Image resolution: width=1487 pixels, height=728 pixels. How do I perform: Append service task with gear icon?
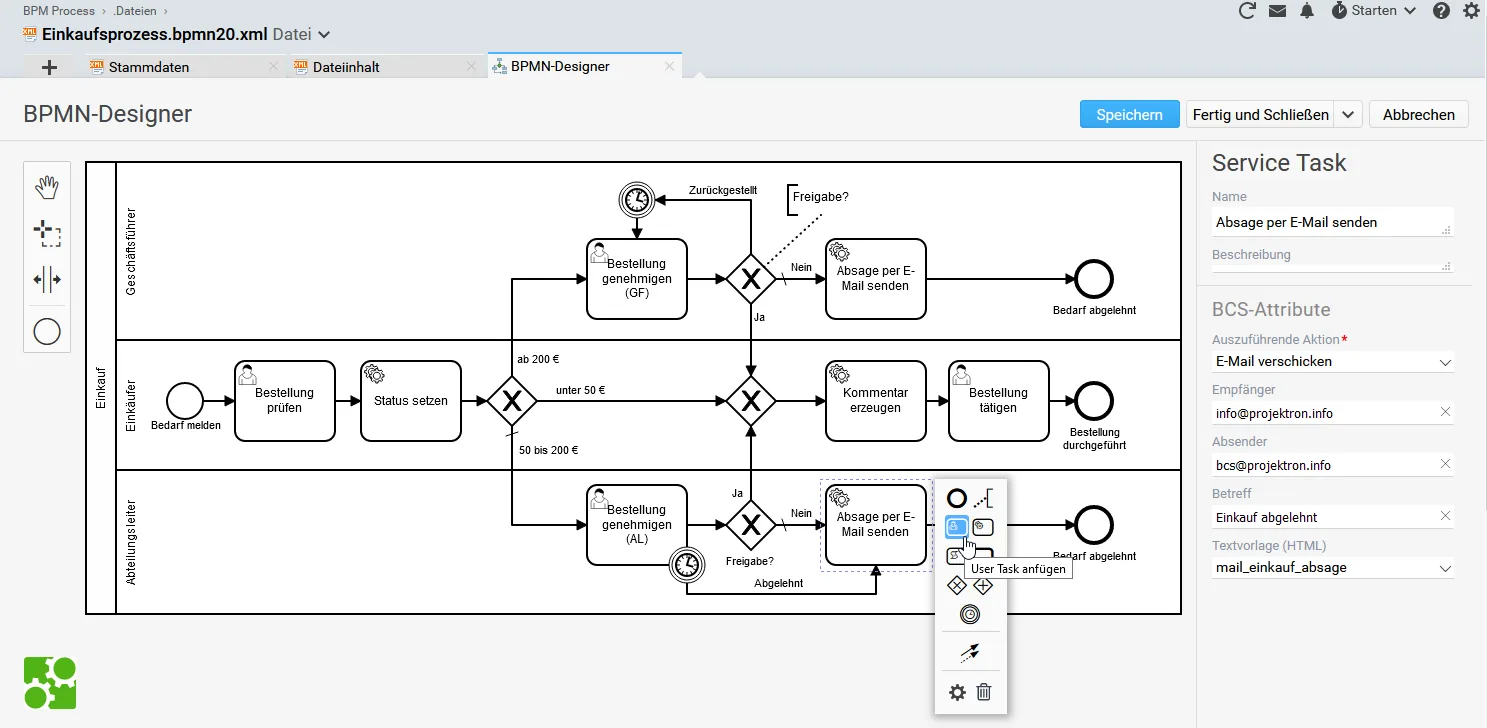(x=983, y=526)
